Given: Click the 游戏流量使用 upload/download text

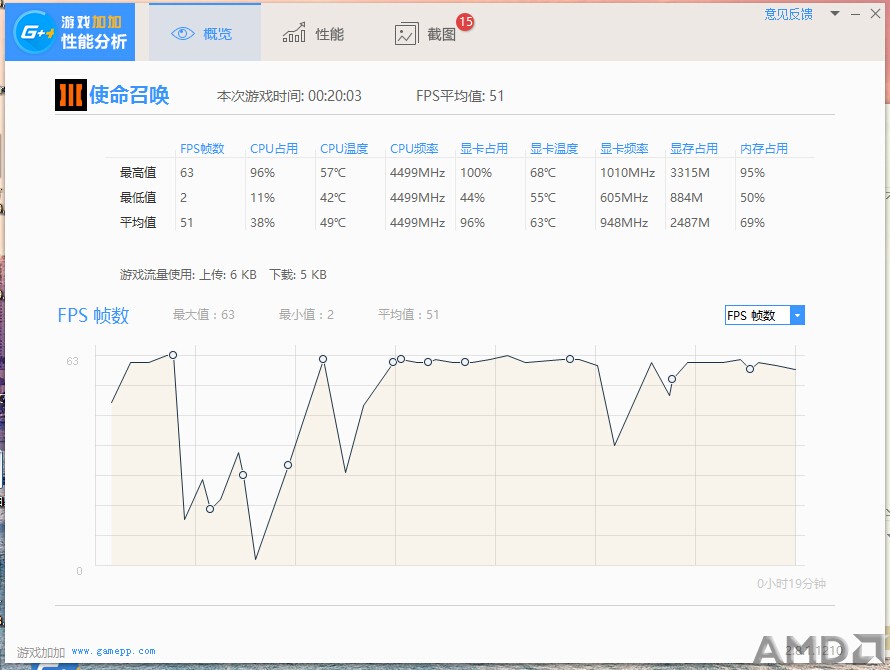Looking at the screenshot, I should click(223, 275).
